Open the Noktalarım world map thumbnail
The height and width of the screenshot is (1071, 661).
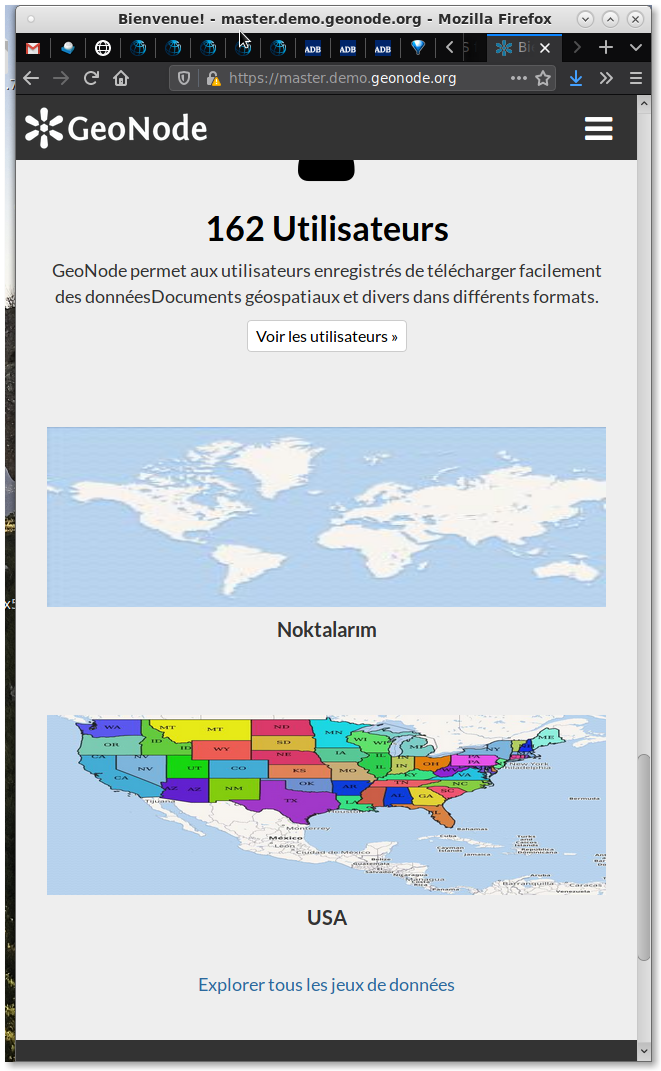coord(326,517)
